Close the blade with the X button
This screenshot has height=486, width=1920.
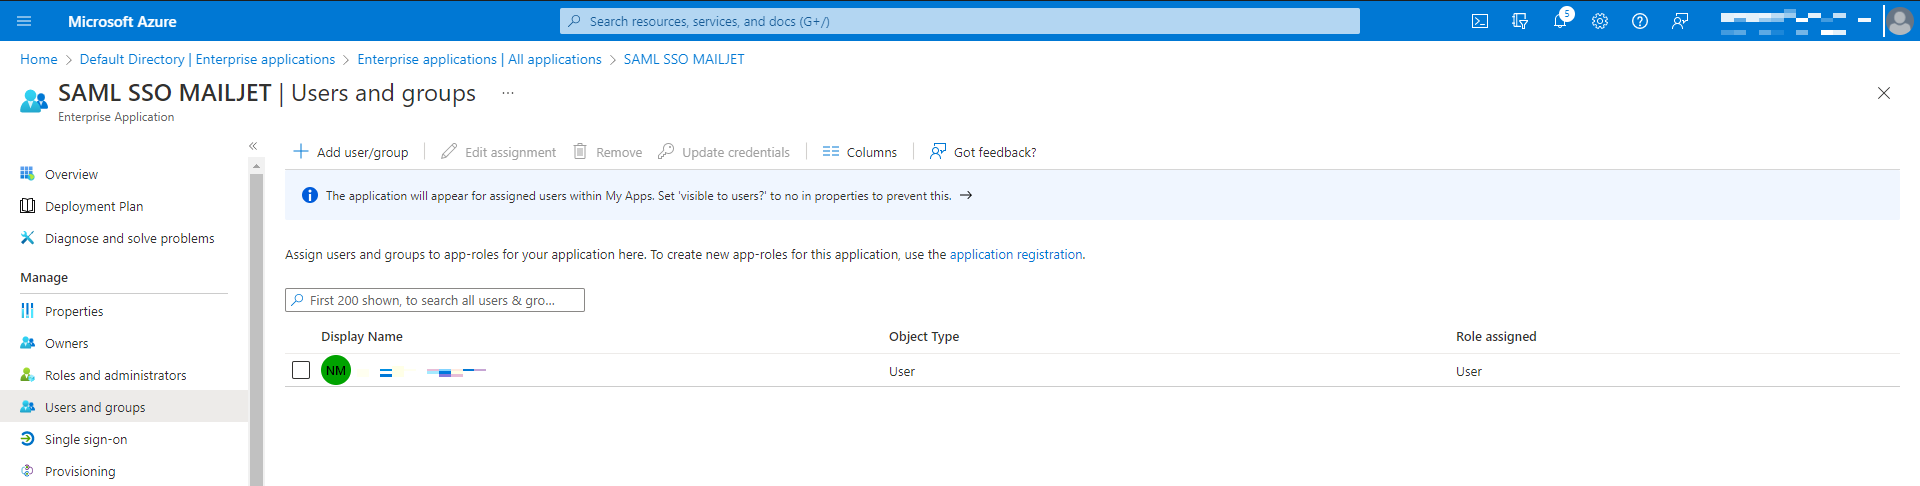[x=1884, y=93]
